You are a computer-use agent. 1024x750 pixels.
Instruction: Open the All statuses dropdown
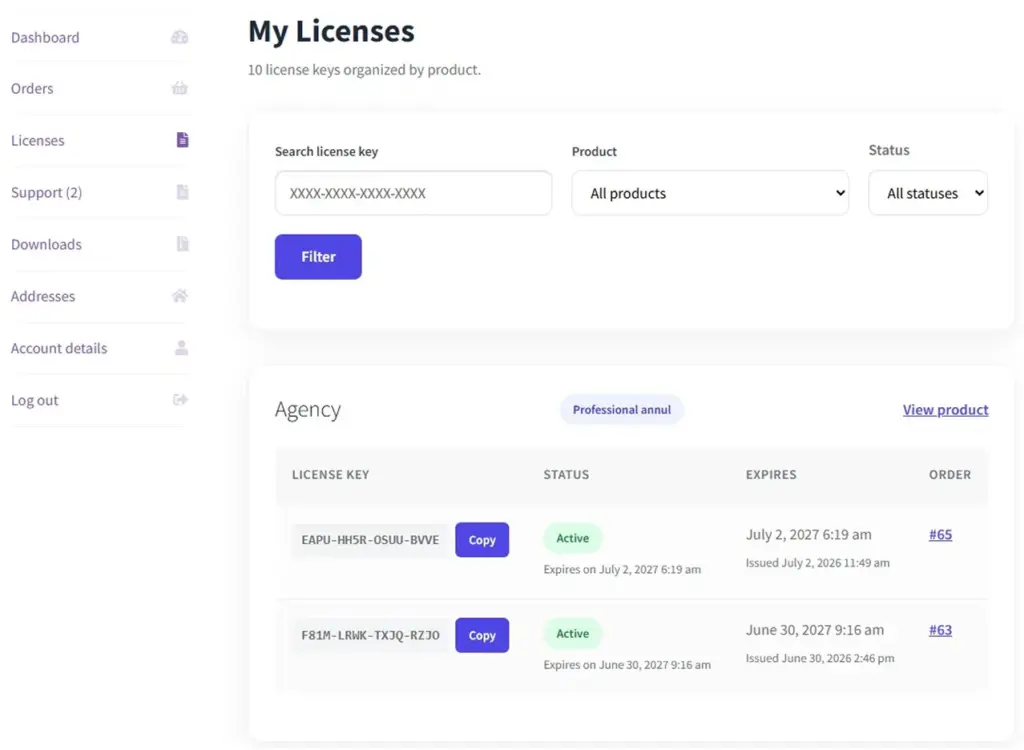[x=928, y=193]
